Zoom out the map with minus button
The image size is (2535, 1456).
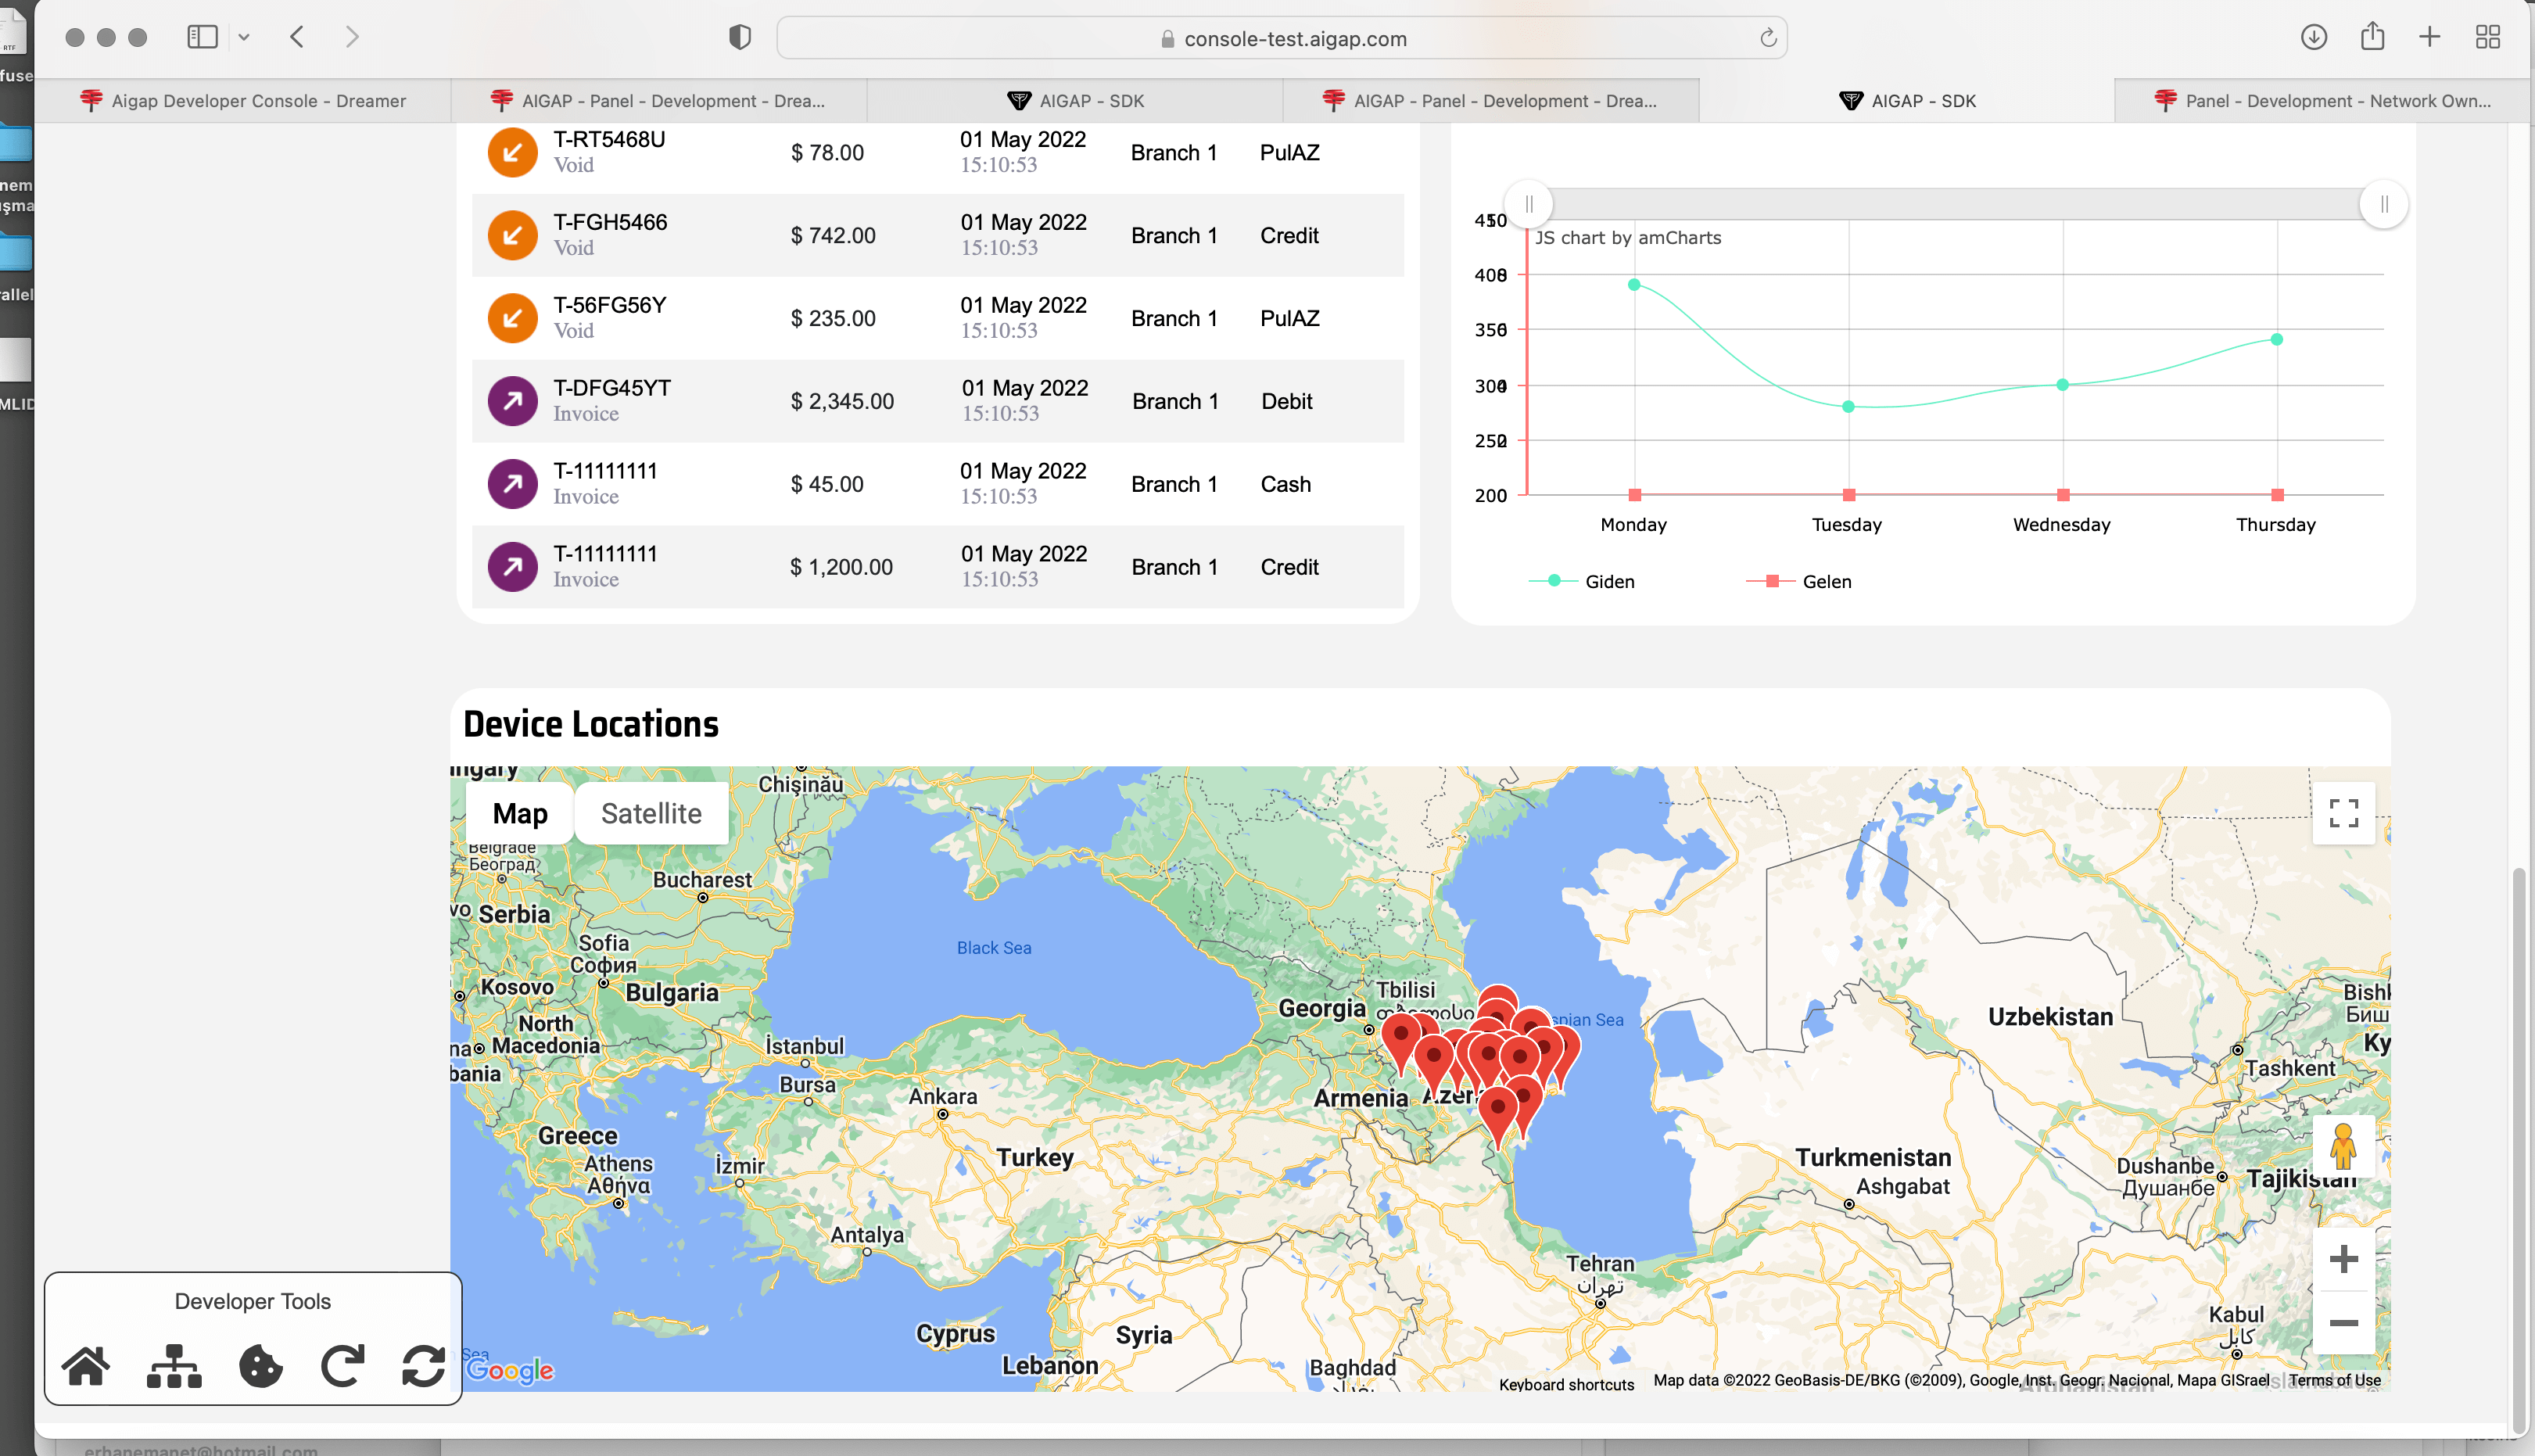coord(2343,1322)
